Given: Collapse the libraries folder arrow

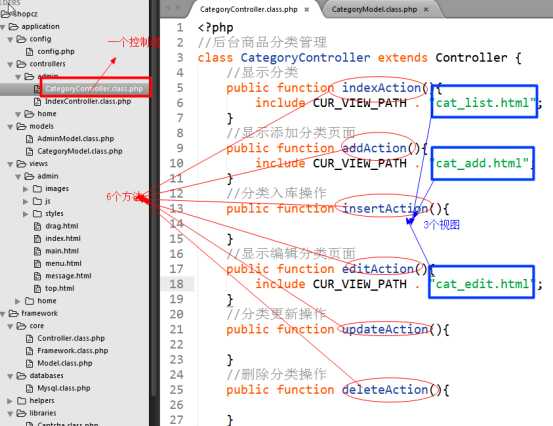Looking at the screenshot, I should tap(11, 413).
